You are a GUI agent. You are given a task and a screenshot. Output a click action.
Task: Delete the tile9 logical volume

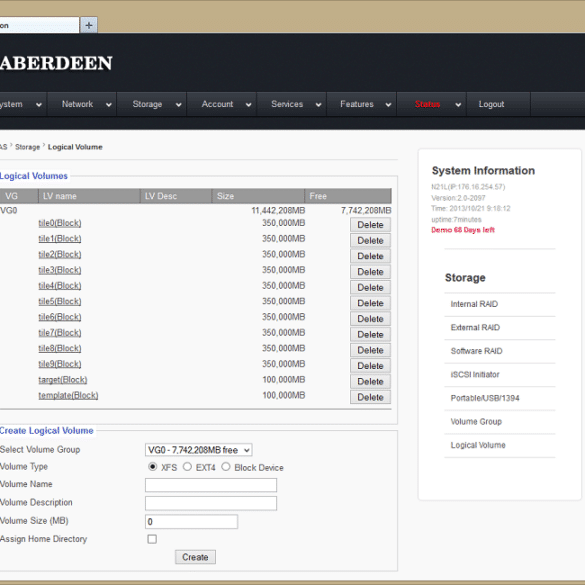(x=370, y=366)
